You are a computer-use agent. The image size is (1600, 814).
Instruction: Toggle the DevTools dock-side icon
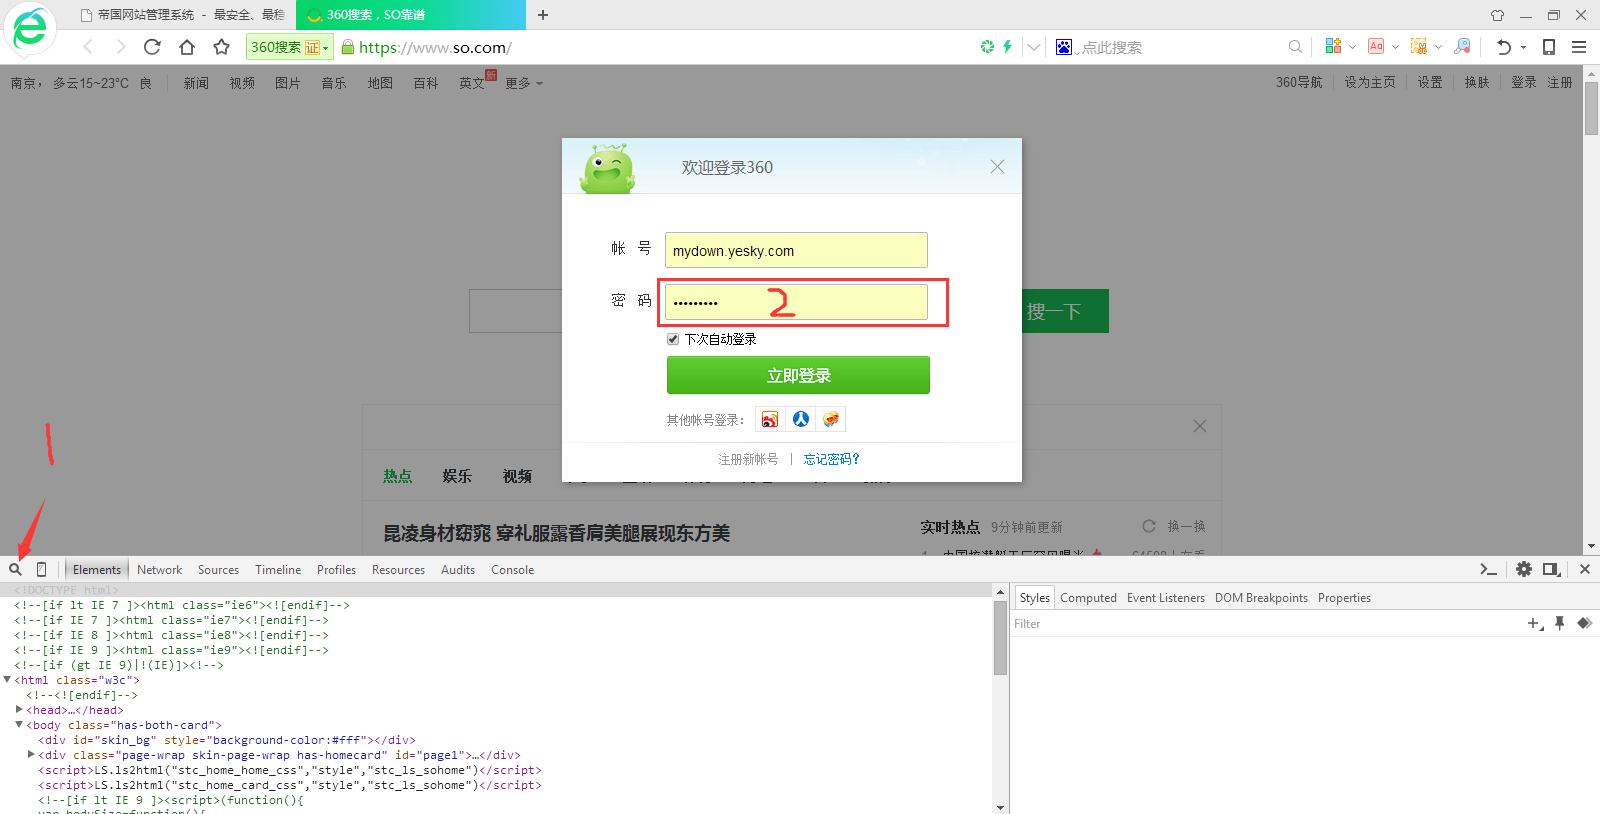[1551, 569]
